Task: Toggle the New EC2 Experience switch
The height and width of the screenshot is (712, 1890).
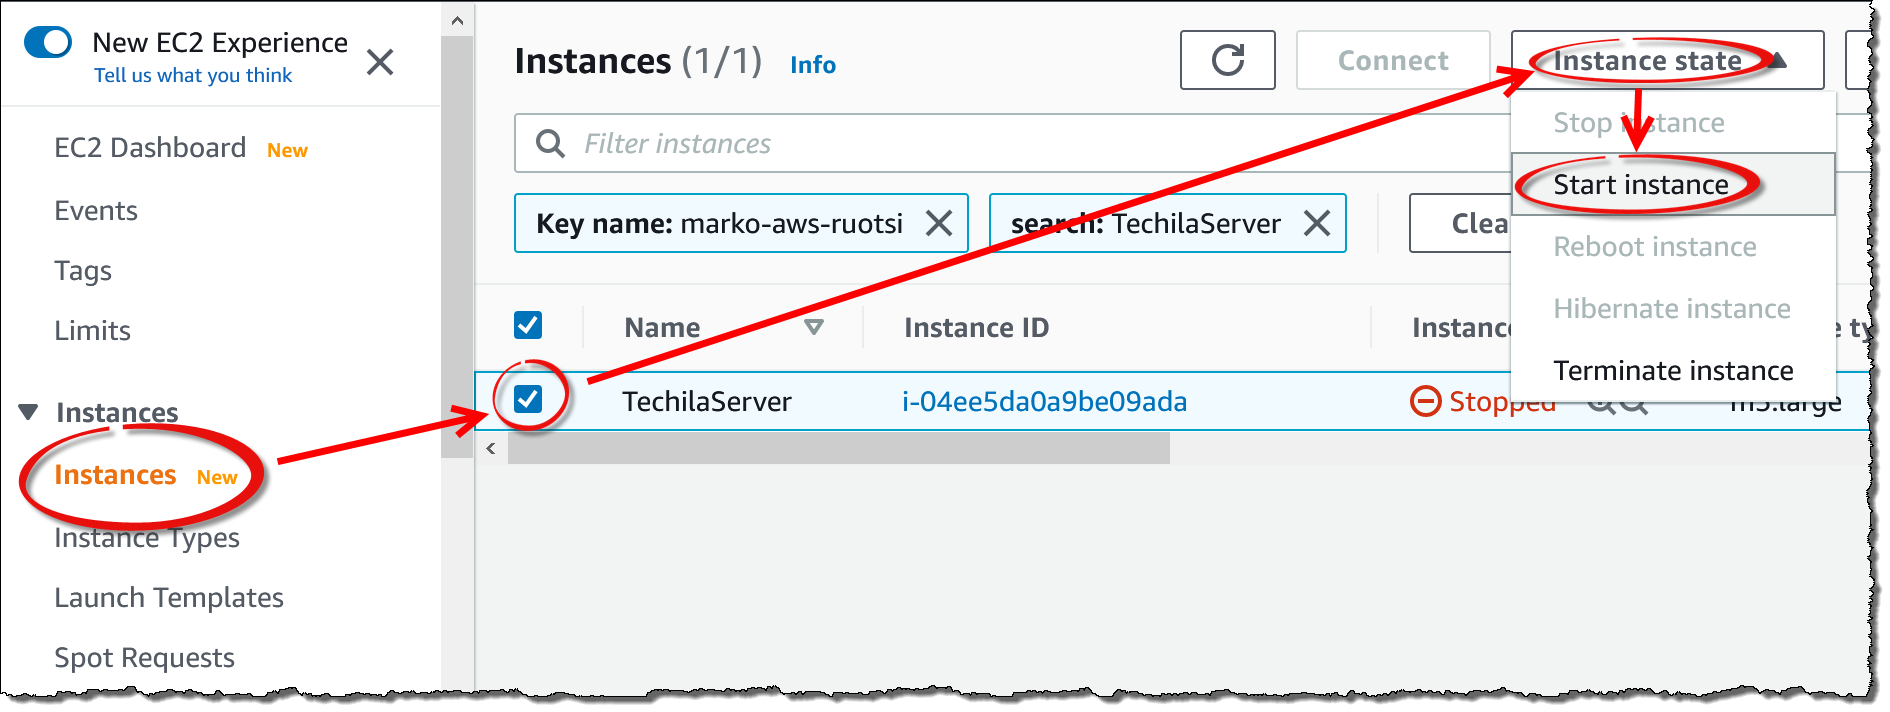Action: click(48, 43)
